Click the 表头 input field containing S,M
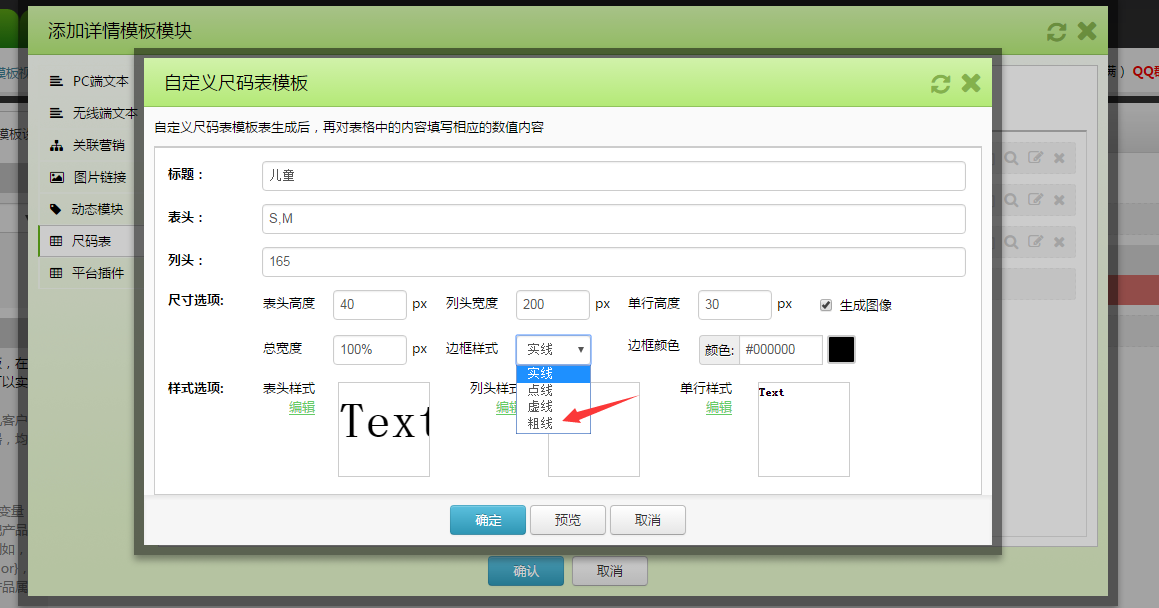The width and height of the screenshot is (1159, 608). coord(614,219)
